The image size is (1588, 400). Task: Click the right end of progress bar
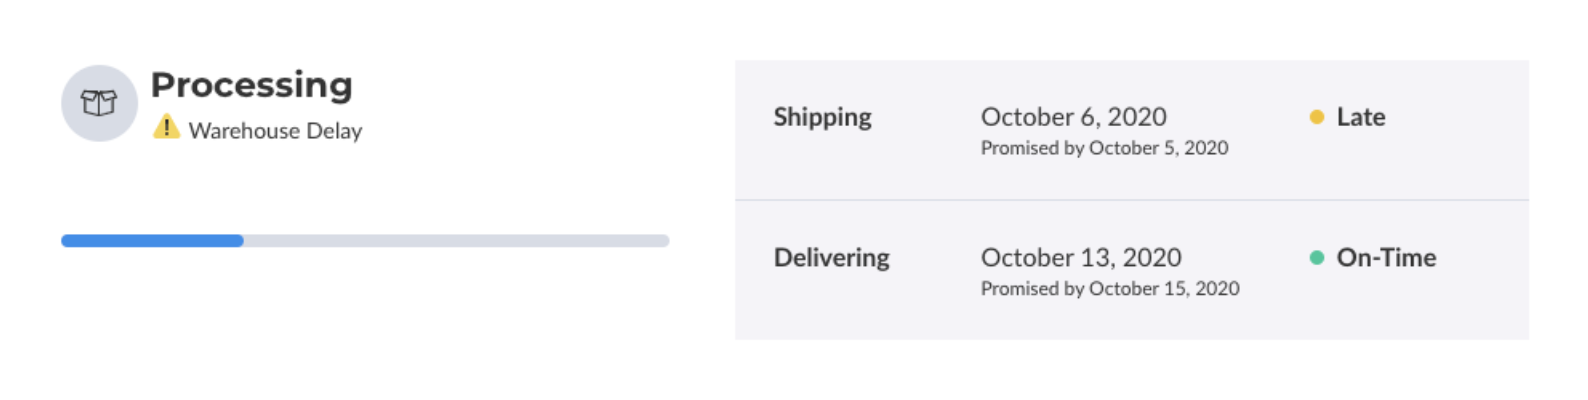[x=663, y=241]
